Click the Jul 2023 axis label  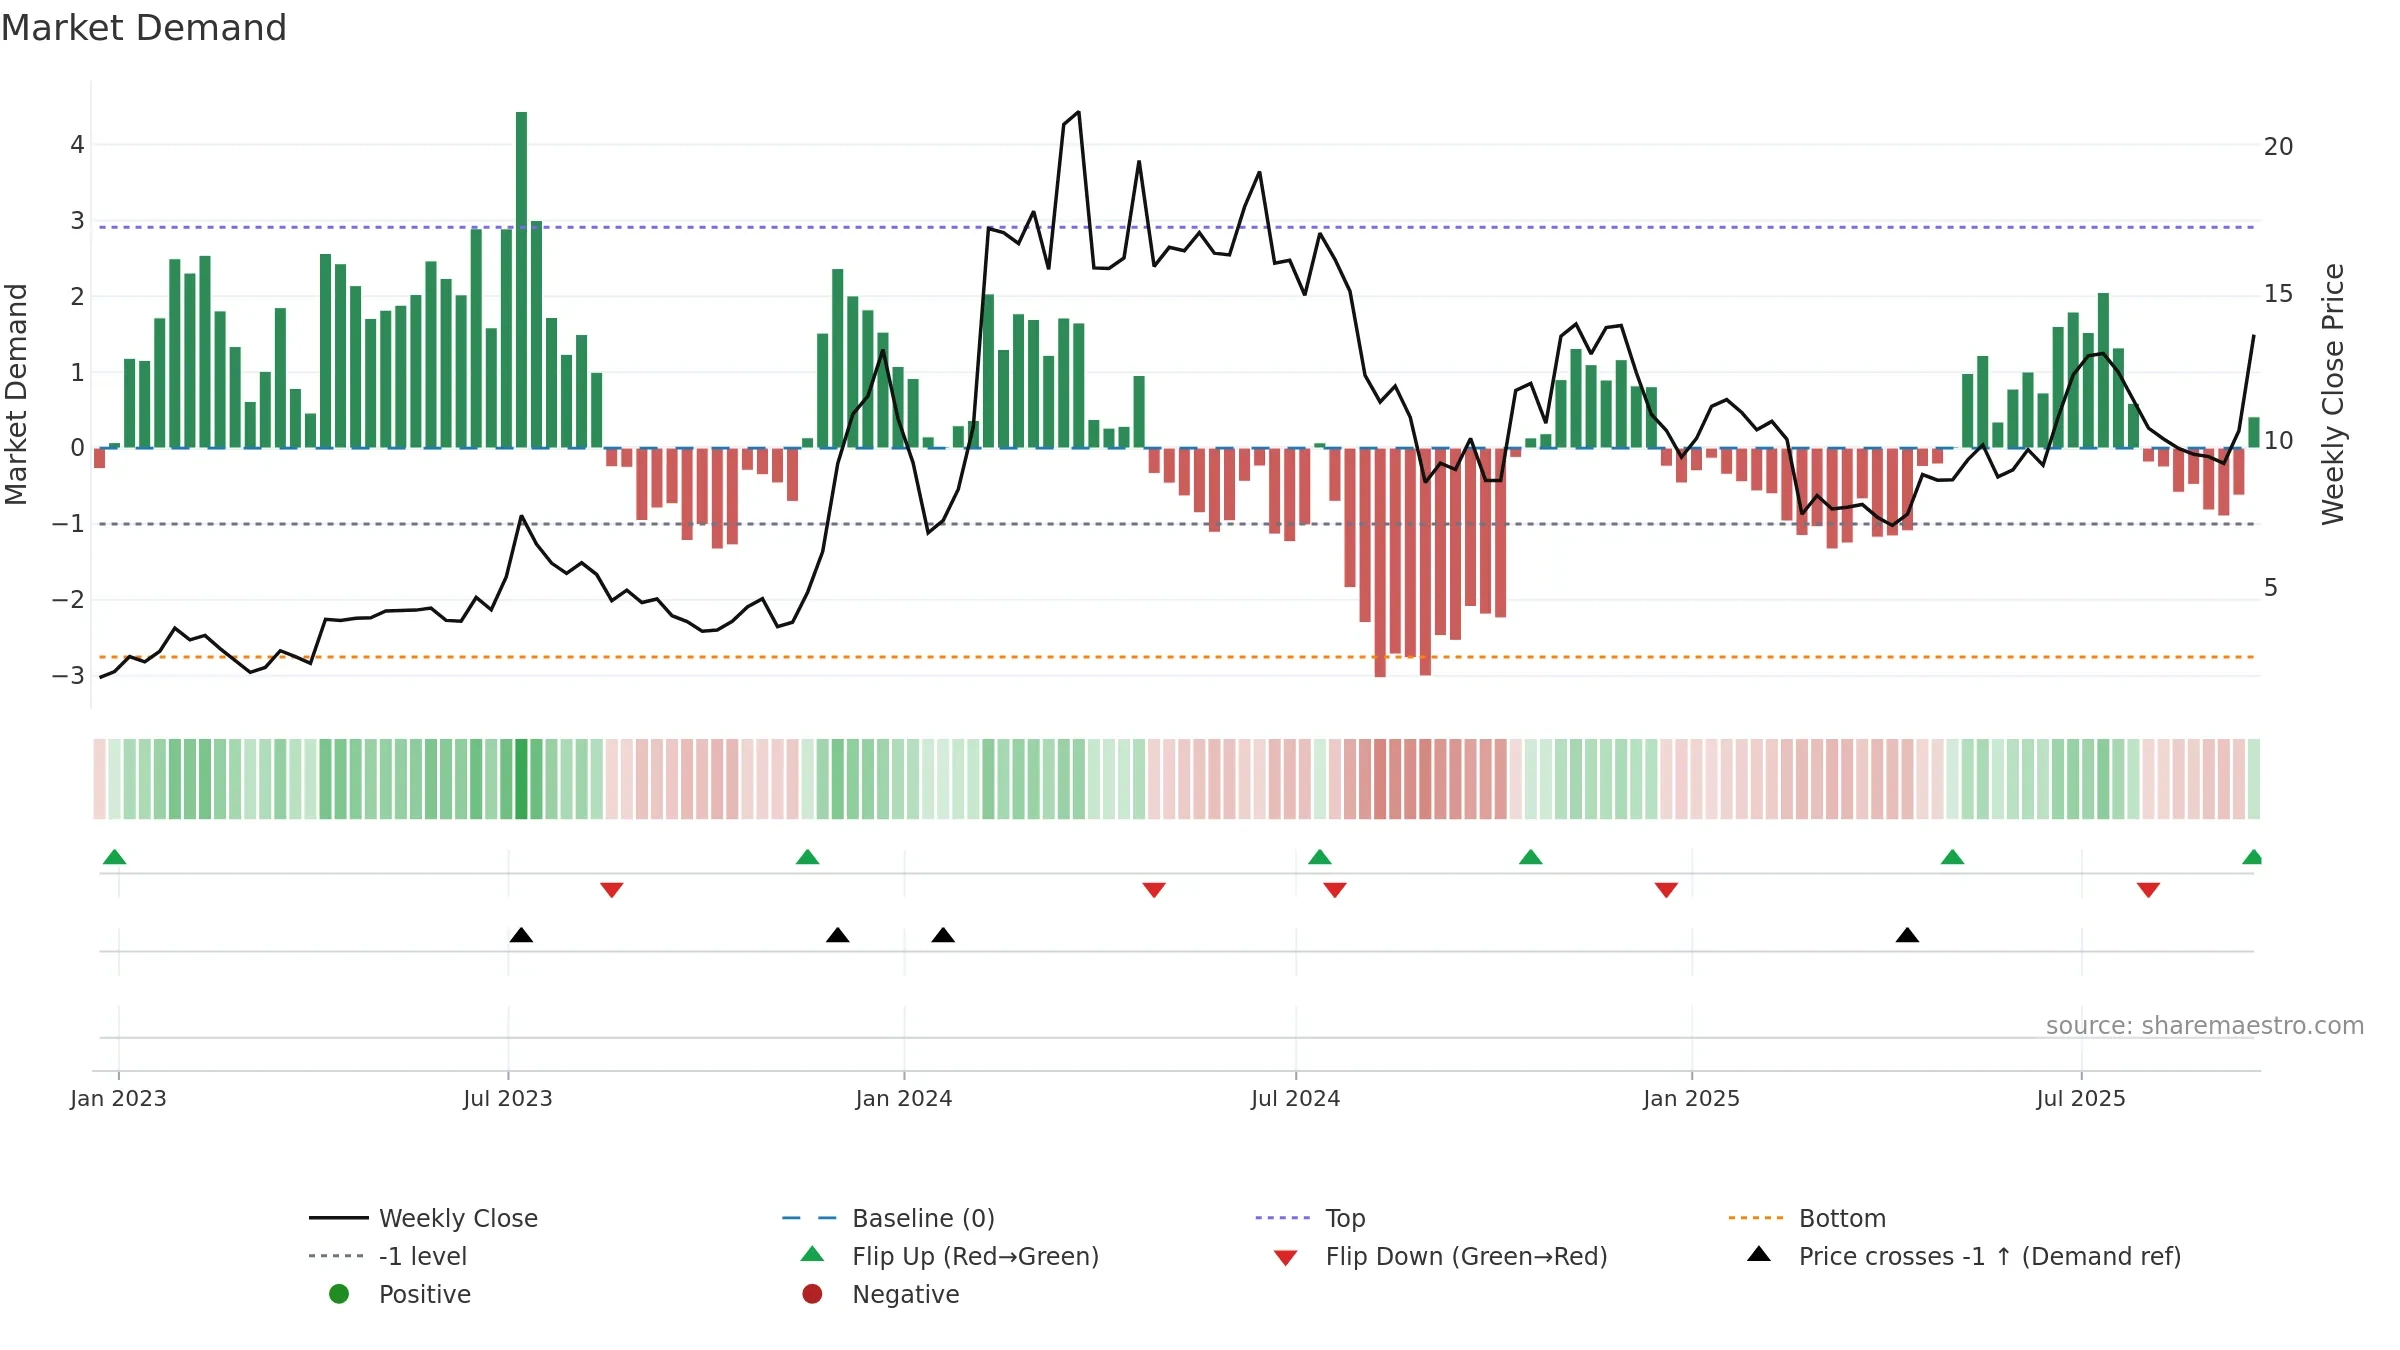[x=508, y=1098]
